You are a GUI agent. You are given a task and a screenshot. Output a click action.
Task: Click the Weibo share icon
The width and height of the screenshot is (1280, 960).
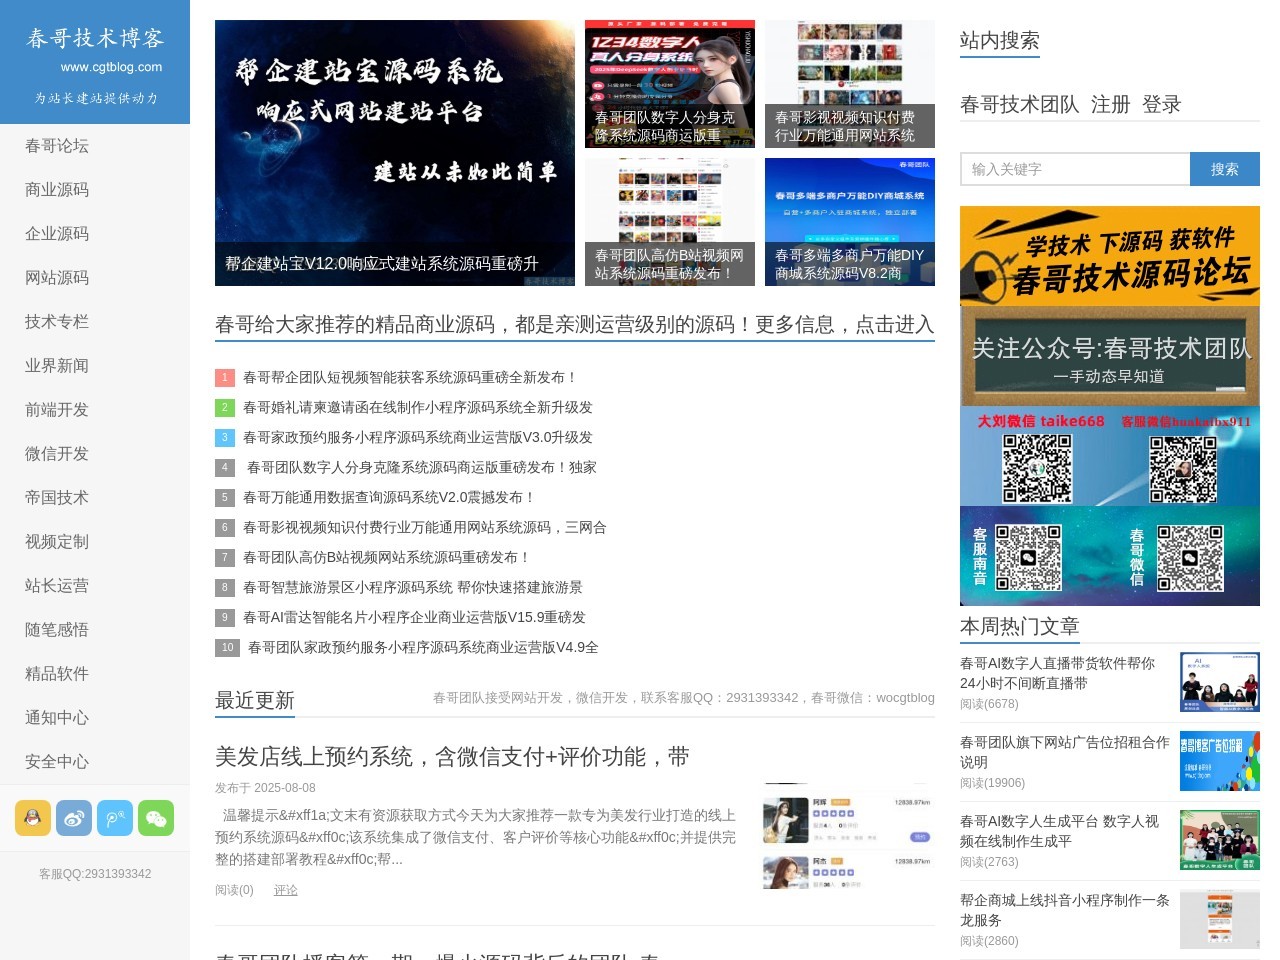click(73, 818)
